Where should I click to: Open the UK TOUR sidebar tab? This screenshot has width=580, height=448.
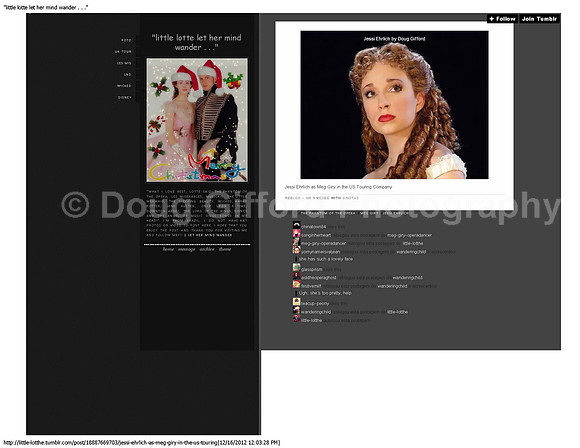click(123, 52)
